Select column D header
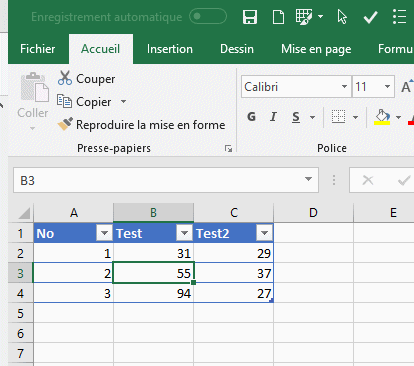Screen dimensions: 414x366 [x=313, y=213]
